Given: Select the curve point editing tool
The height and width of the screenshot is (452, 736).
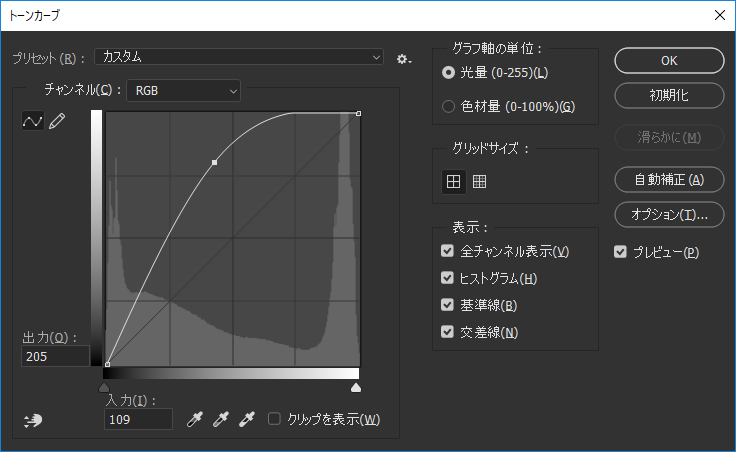Looking at the screenshot, I should 33,121.
